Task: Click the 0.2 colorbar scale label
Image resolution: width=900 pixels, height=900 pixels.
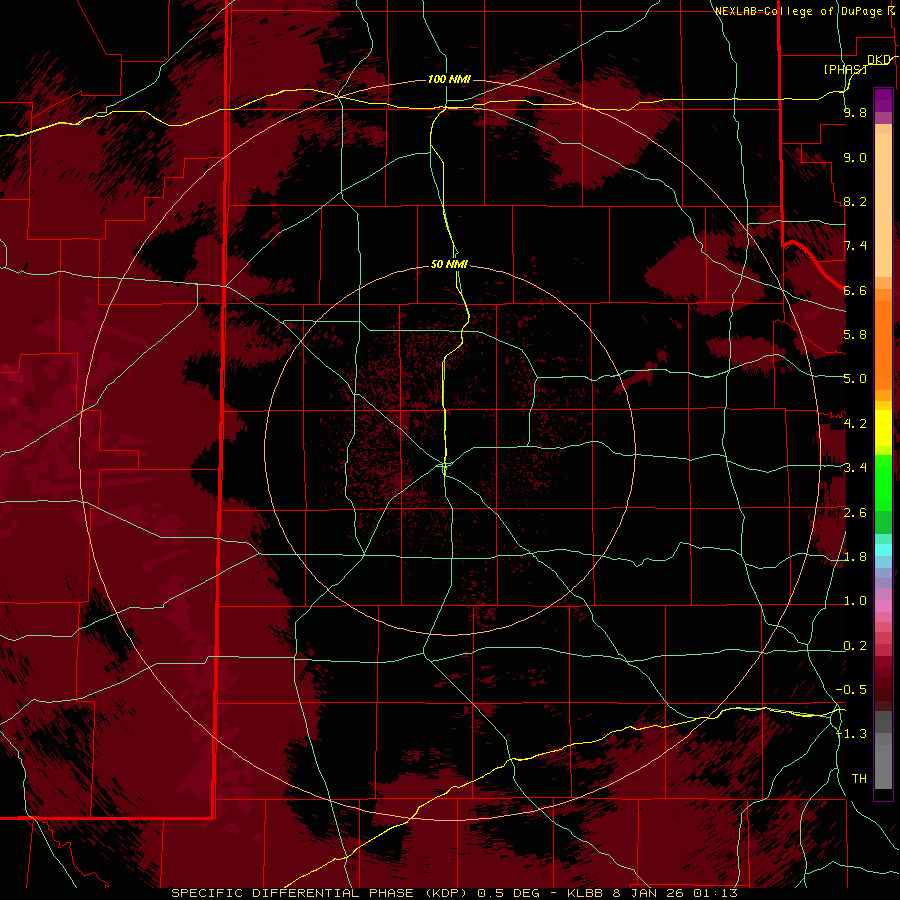Action: pyautogui.click(x=855, y=646)
